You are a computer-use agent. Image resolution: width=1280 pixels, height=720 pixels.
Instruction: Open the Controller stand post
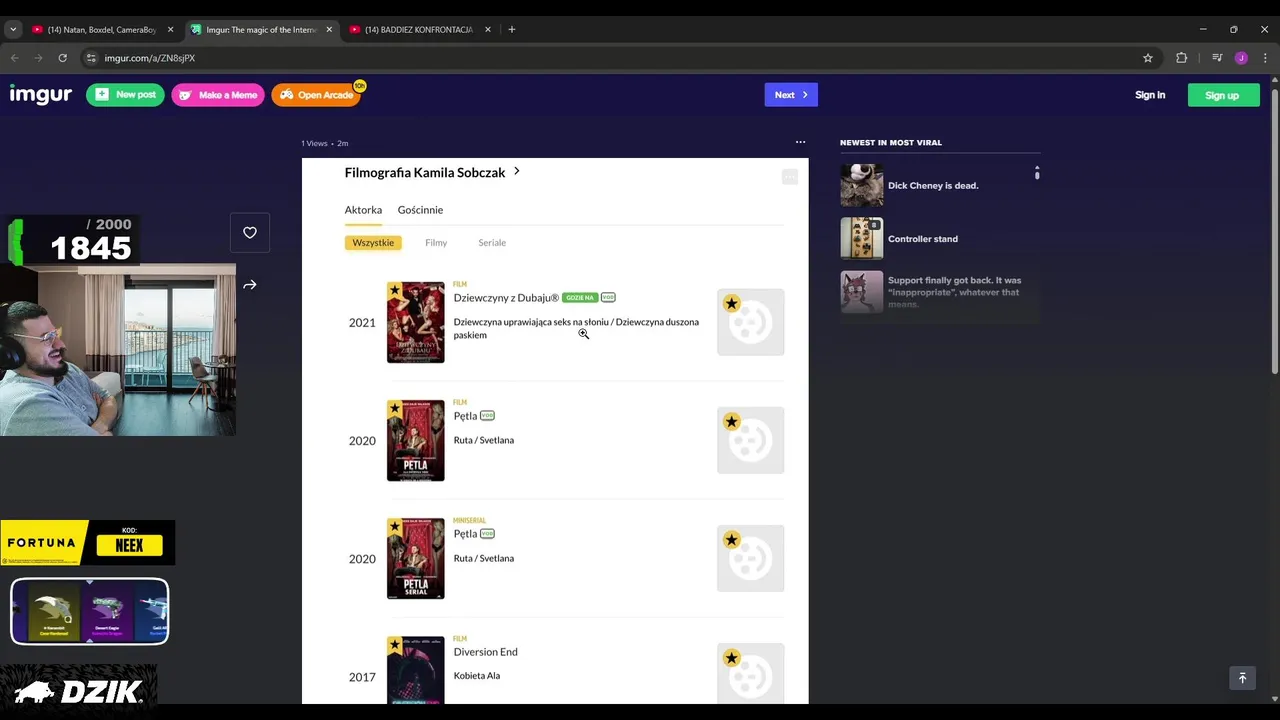pyautogui.click(x=923, y=239)
